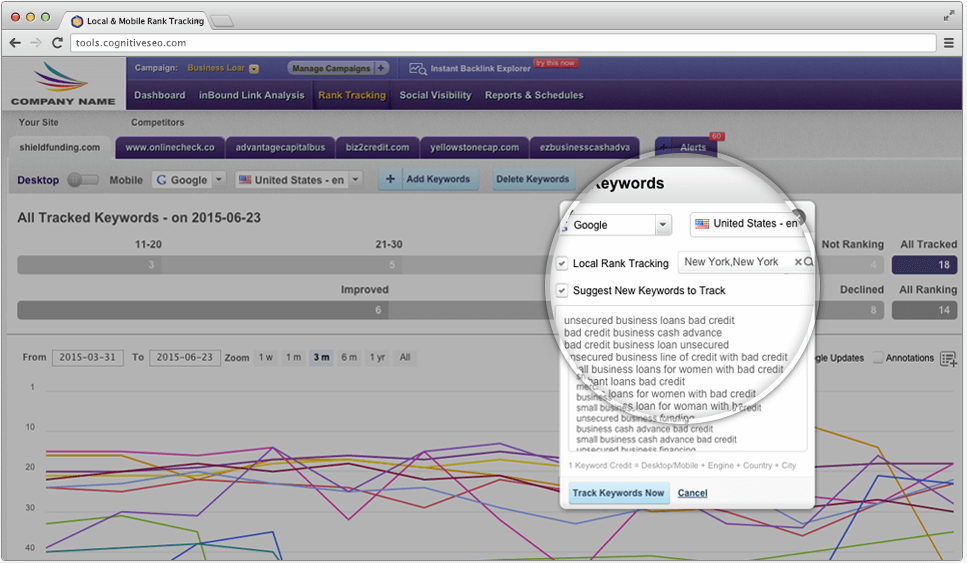Click the browser address bar

[x=503, y=43]
